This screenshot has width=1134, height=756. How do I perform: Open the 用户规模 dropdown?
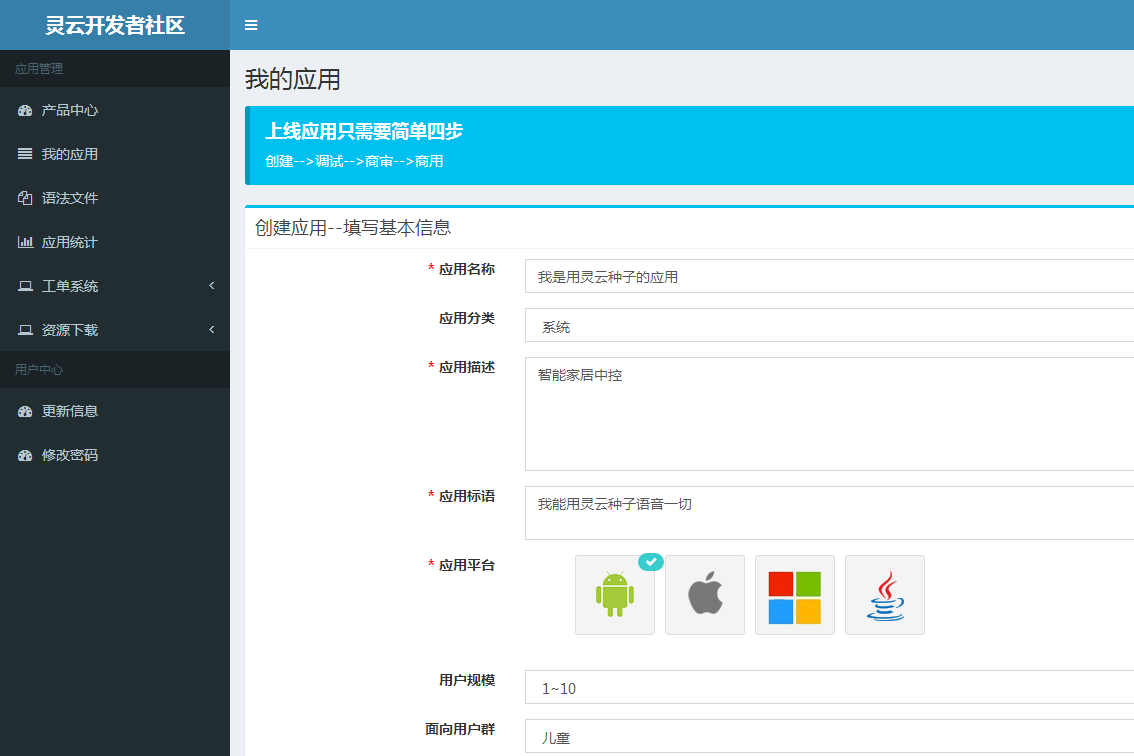(x=829, y=688)
